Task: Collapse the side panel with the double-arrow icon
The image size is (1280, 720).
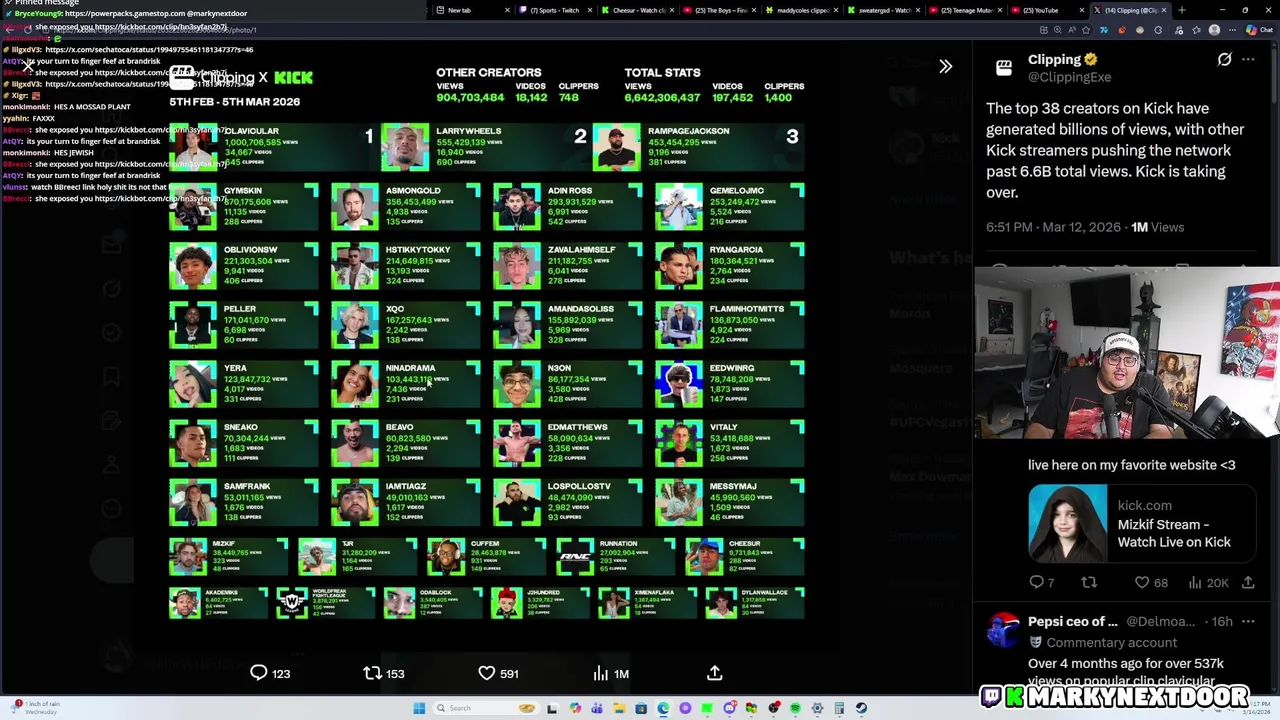Action: tap(945, 66)
